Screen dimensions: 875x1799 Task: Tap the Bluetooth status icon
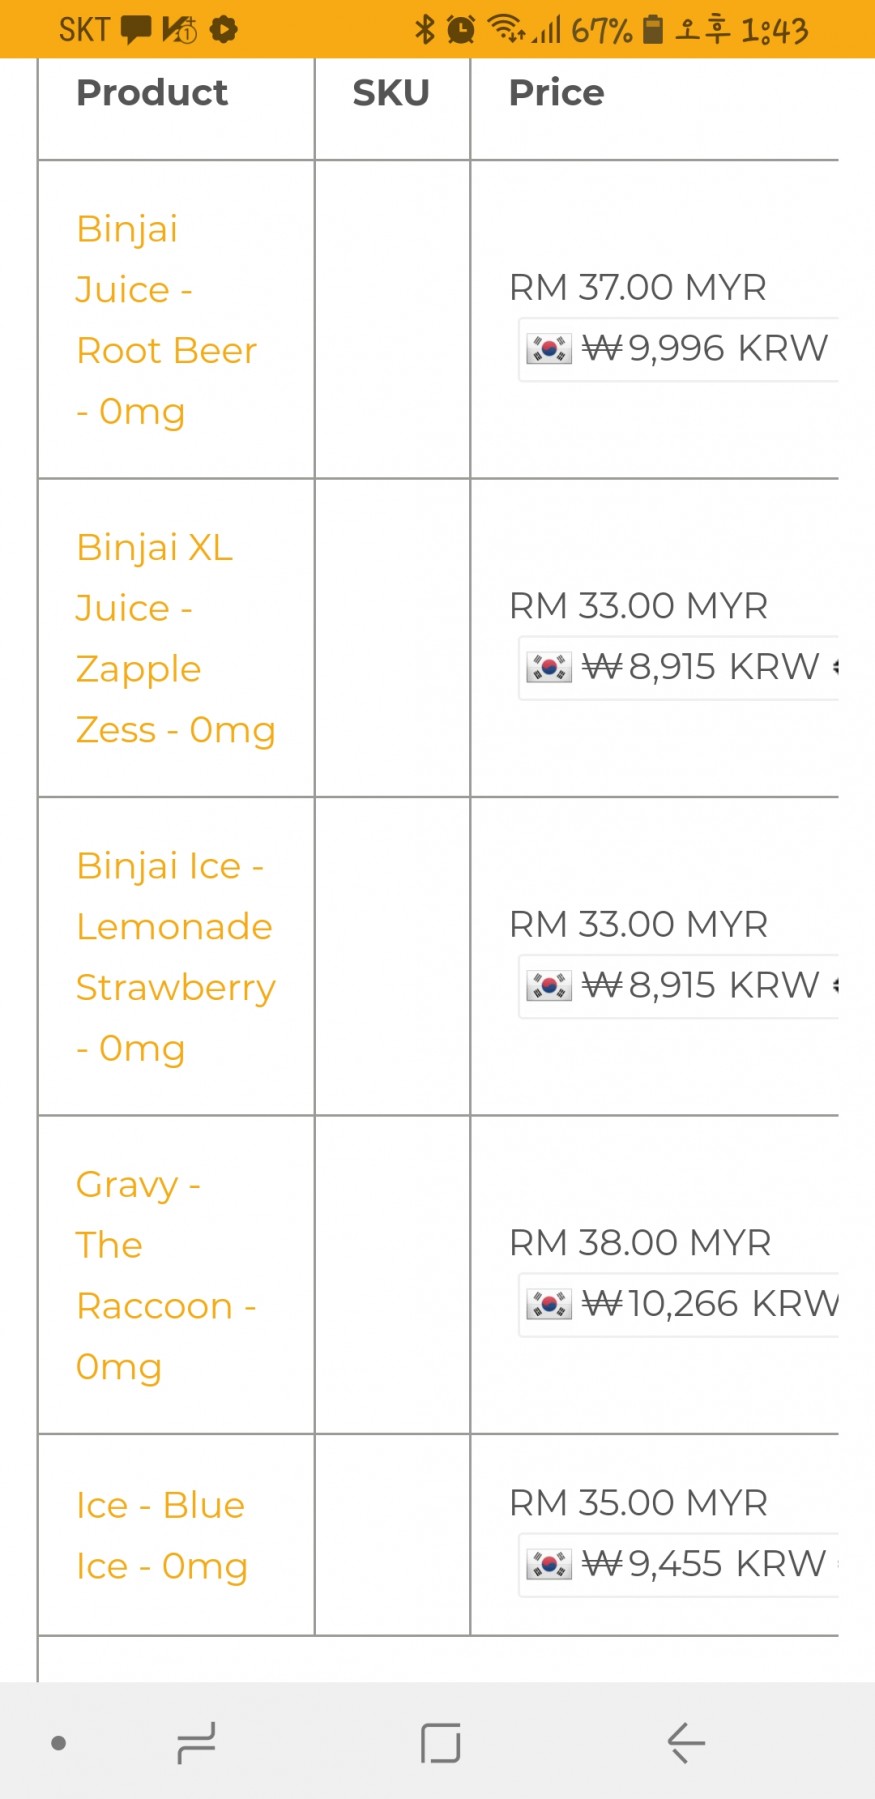[x=425, y=30]
